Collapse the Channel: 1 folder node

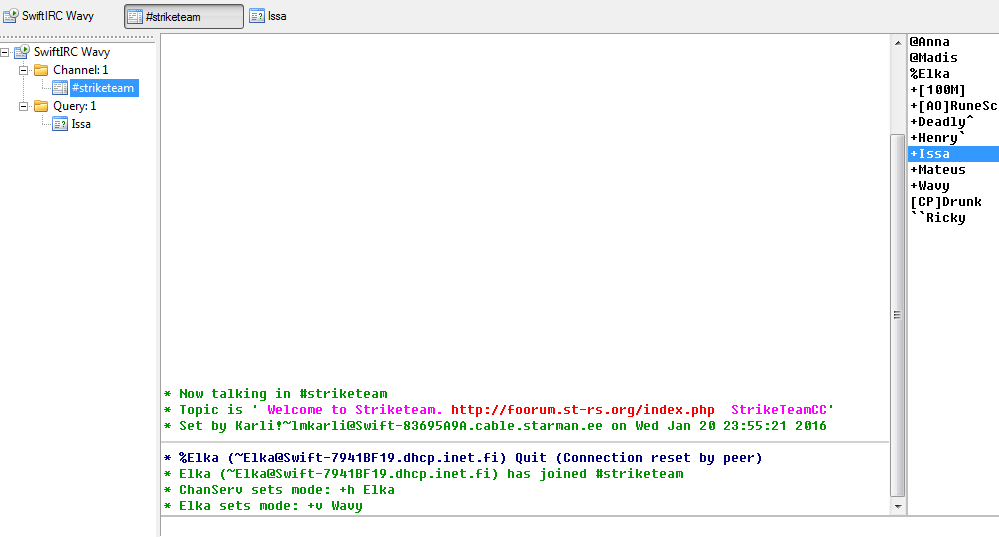[24, 70]
